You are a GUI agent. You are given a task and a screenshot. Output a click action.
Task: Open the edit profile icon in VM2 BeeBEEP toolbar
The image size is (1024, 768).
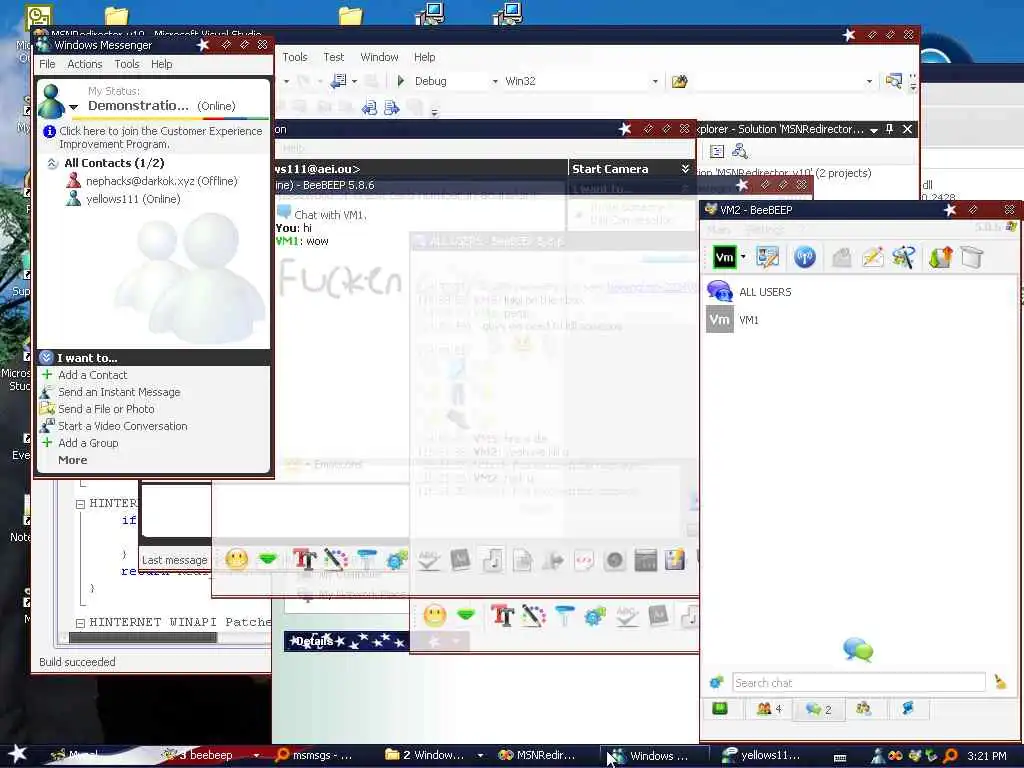point(767,257)
